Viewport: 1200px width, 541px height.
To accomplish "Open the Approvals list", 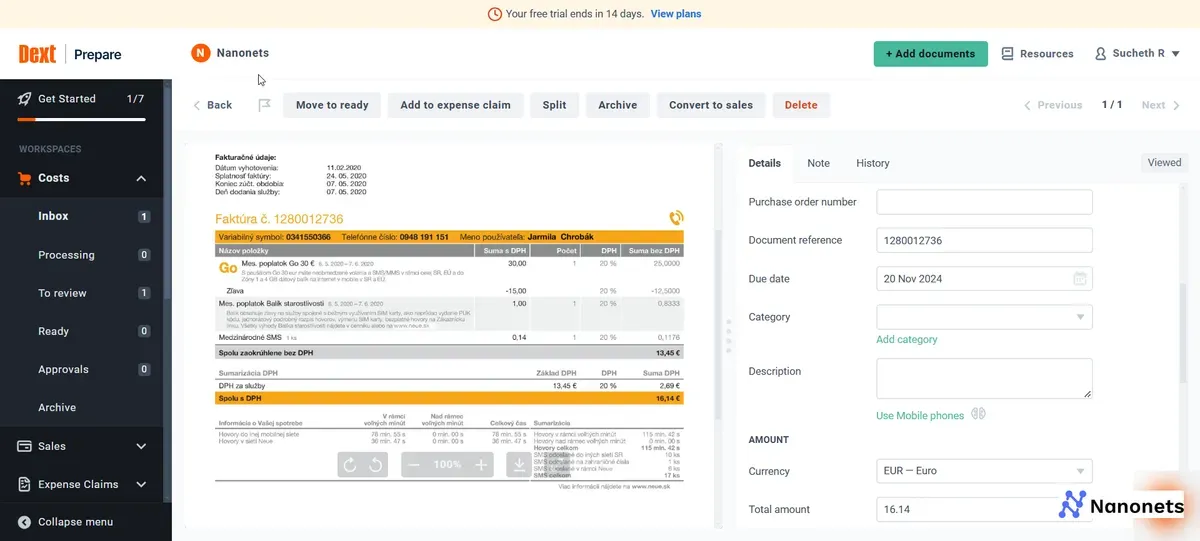I will click(81, 369).
